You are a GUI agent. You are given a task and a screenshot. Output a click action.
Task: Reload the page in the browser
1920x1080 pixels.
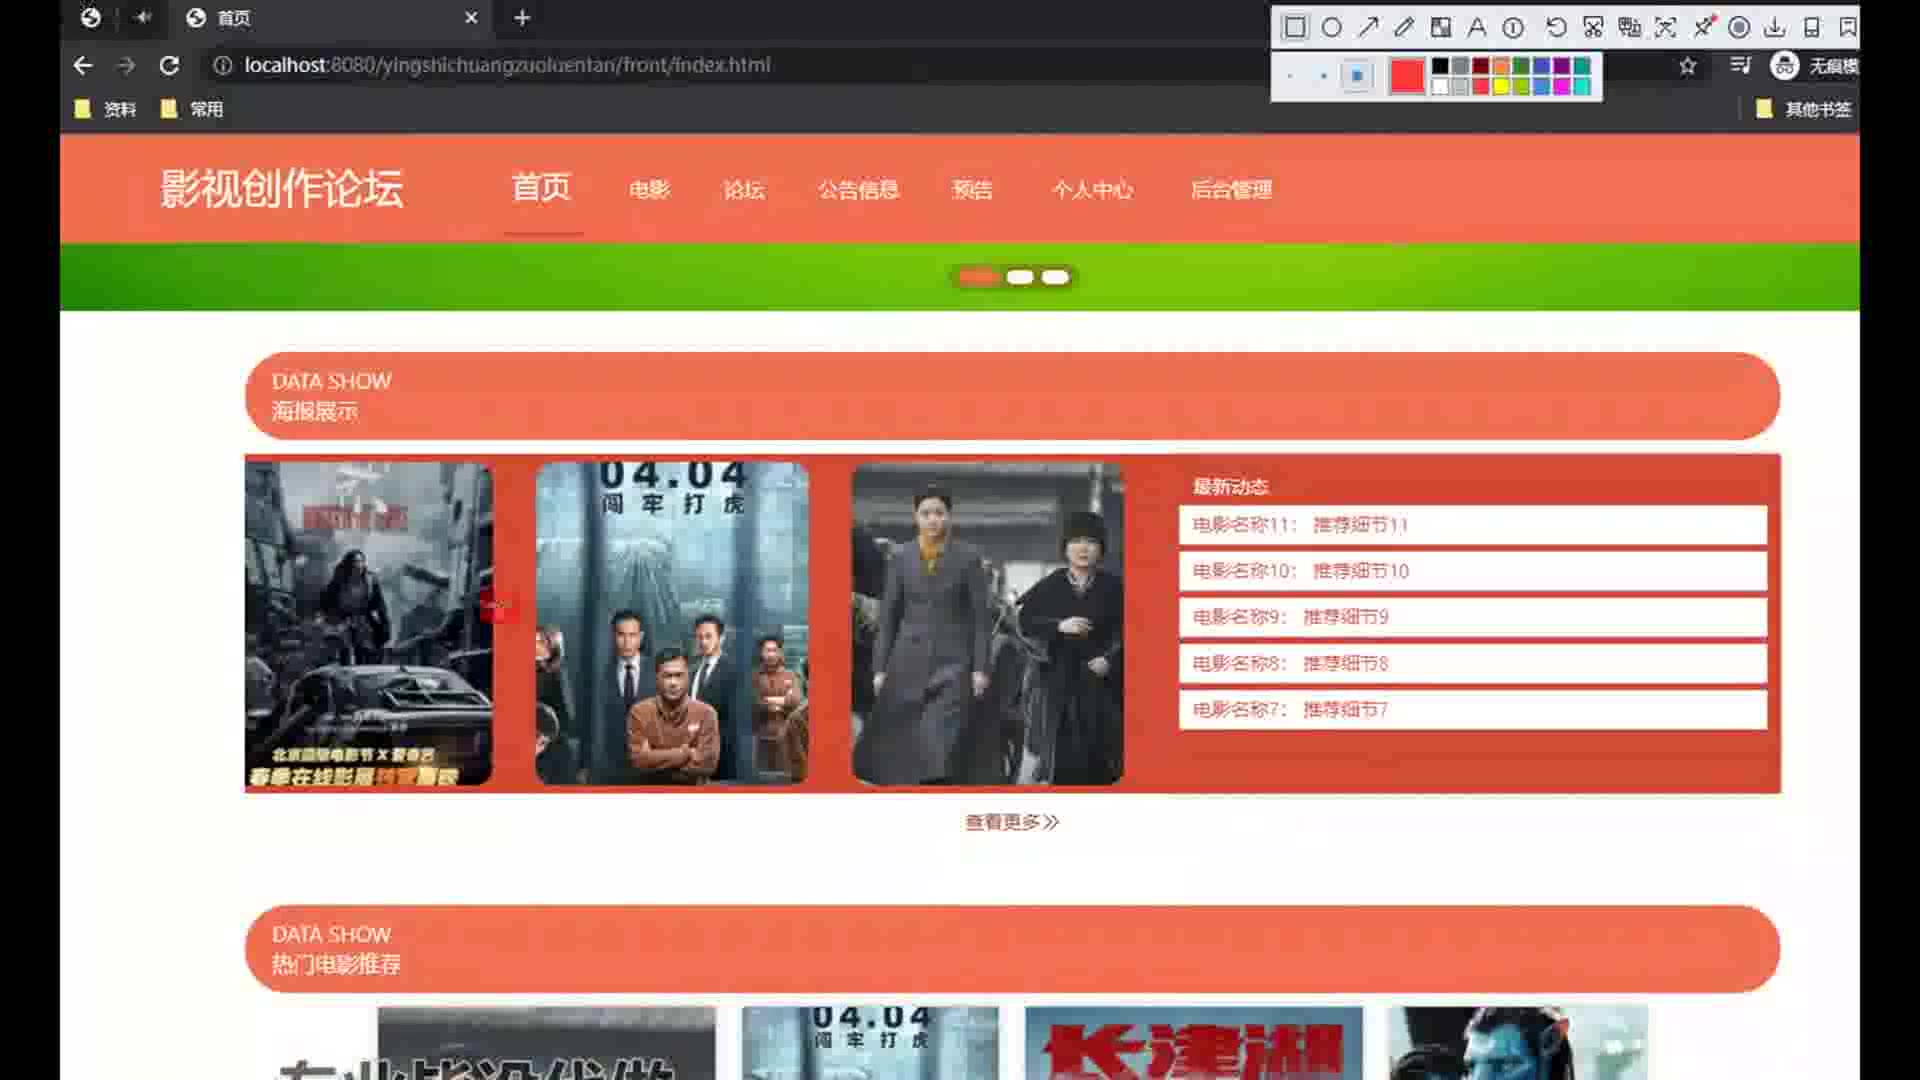[169, 65]
